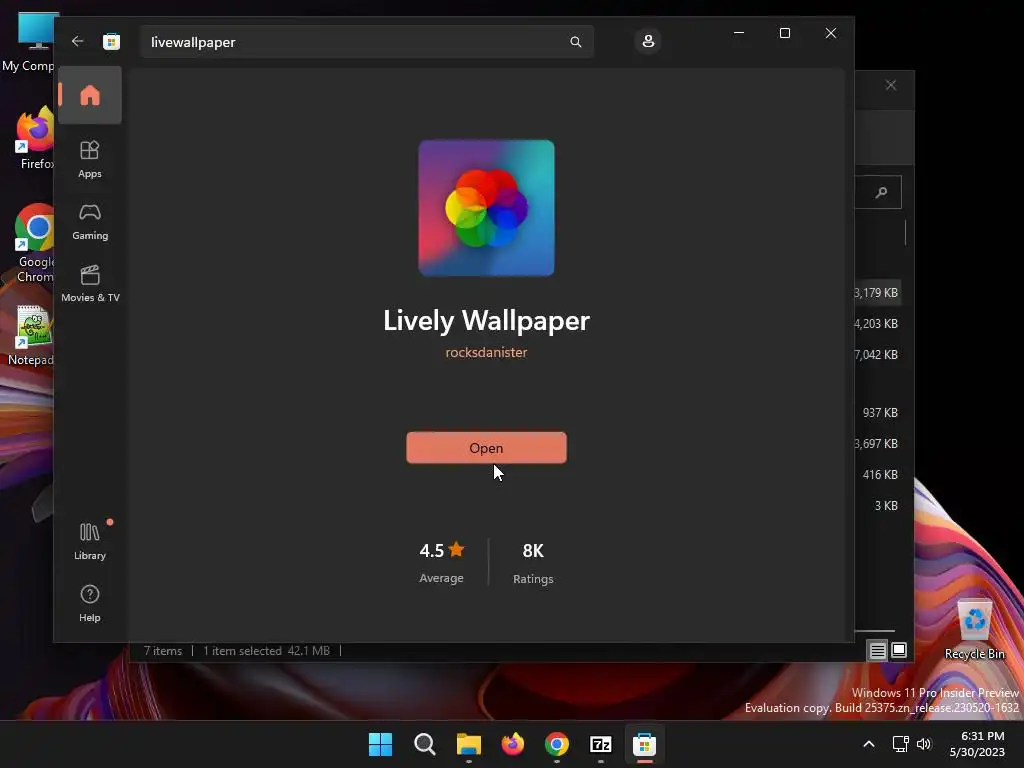Open Help in Store sidebar
The width and height of the screenshot is (1024, 768).
(x=89, y=603)
